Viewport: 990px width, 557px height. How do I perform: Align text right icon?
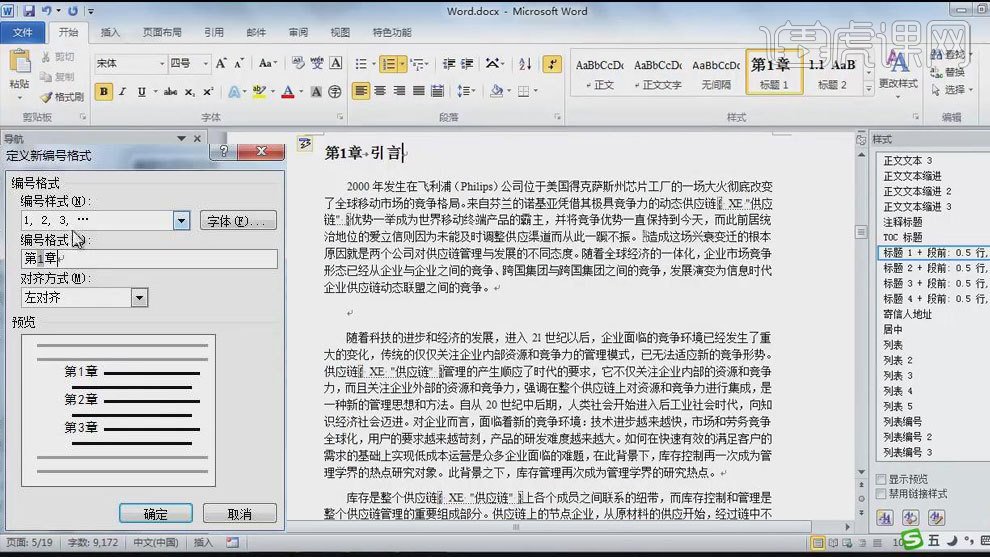pos(399,92)
